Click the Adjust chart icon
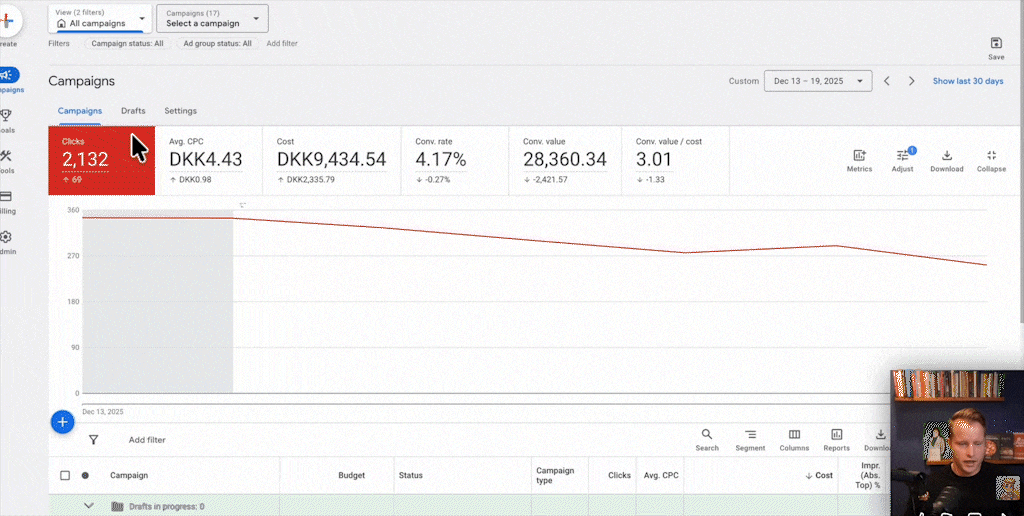The height and width of the screenshot is (516, 1024). (902, 156)
